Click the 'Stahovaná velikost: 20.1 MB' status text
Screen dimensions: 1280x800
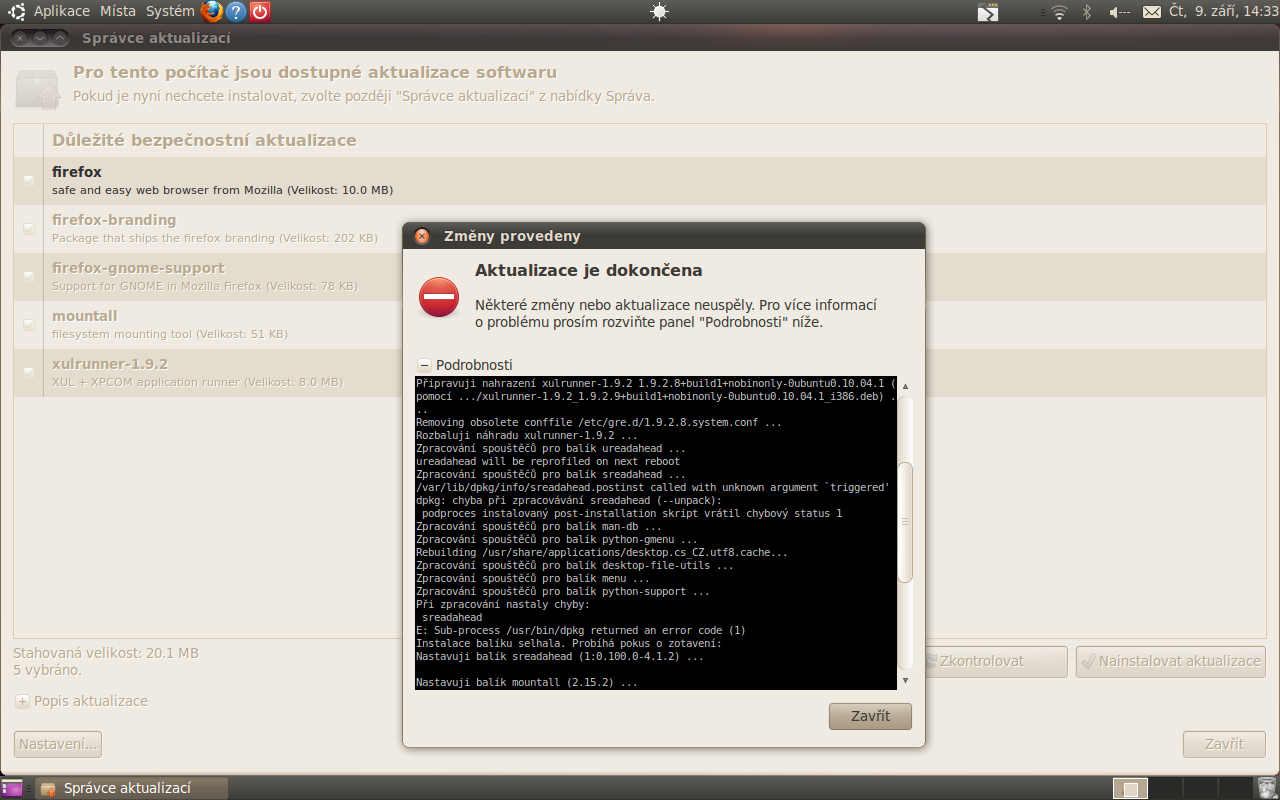pos(106,653)
